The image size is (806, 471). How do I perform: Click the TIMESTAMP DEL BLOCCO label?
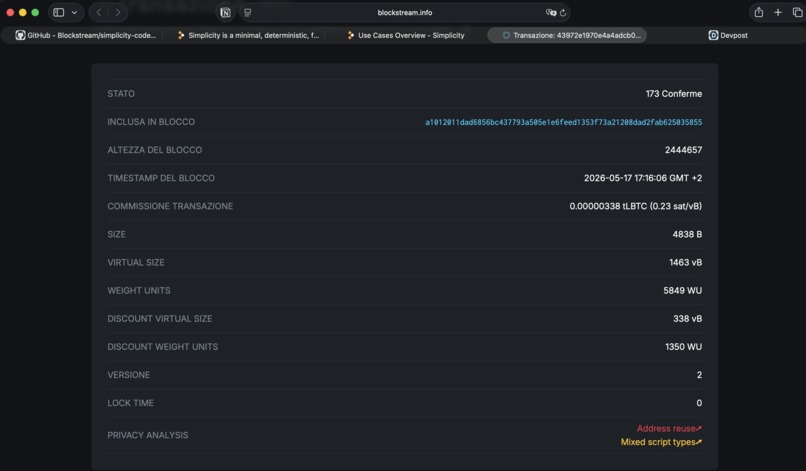pos(161,178)
